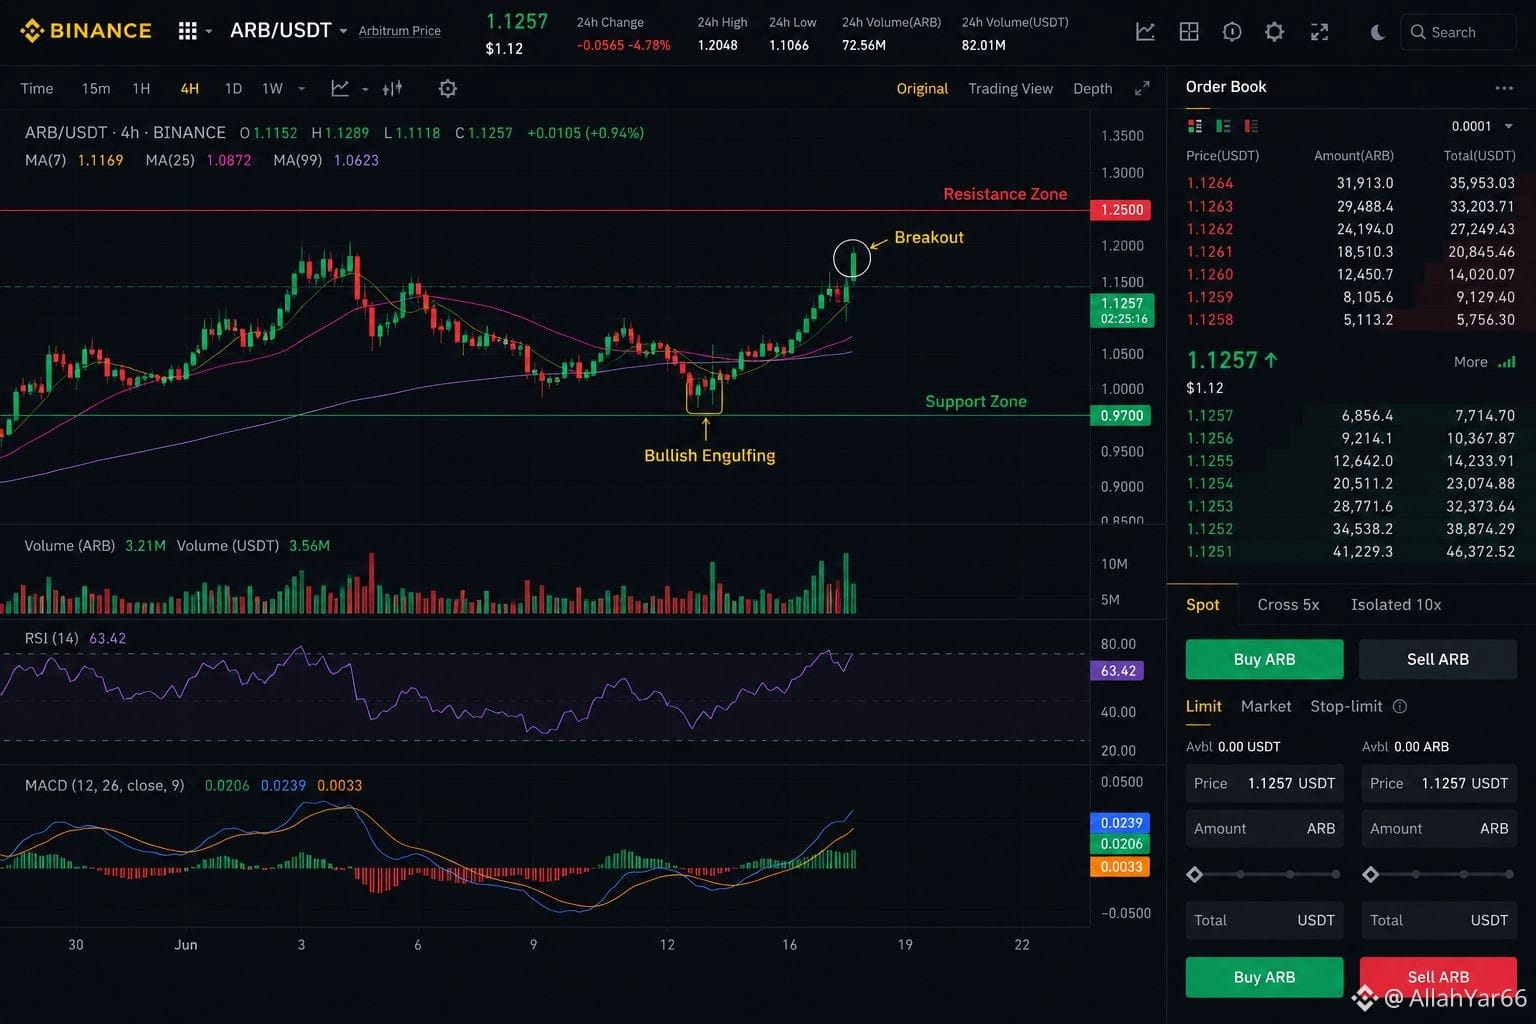Open the header settings gear icon
This screenshot has width=1536, height=1024.
click(1274, 32)
